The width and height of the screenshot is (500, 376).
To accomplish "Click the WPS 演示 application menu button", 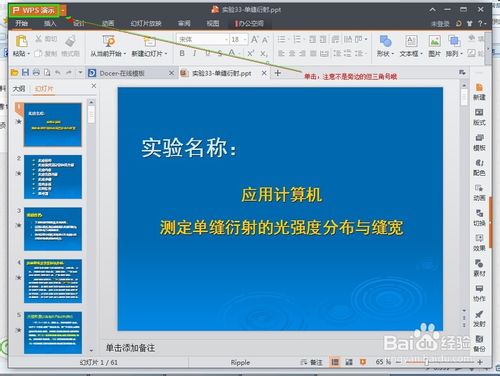I will tap(34, 11).
